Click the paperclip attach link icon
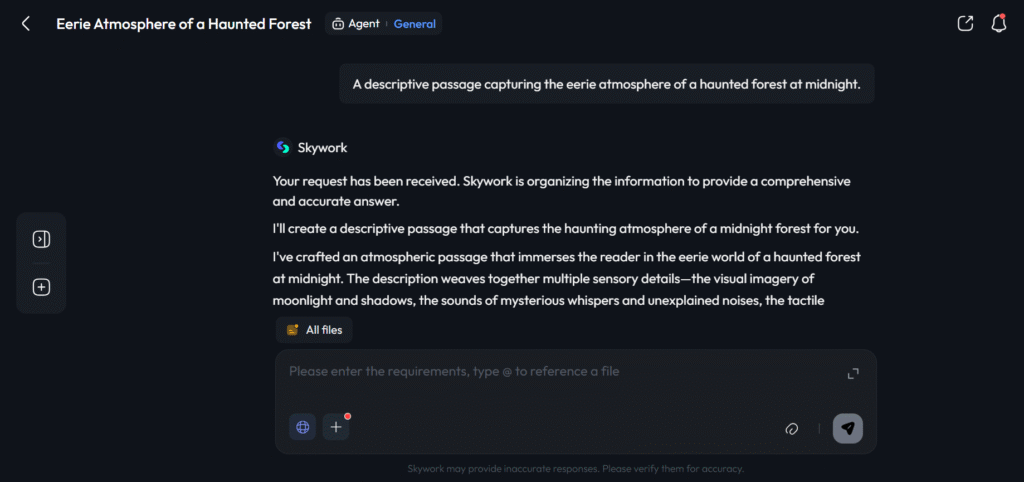This screenshot has width=1024, height=482. point(791,428)
